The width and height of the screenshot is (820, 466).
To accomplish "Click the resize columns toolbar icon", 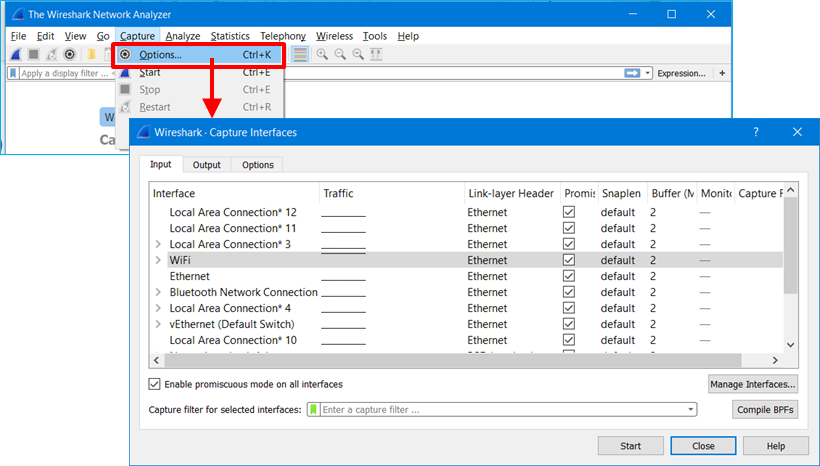I will point(376,54).
